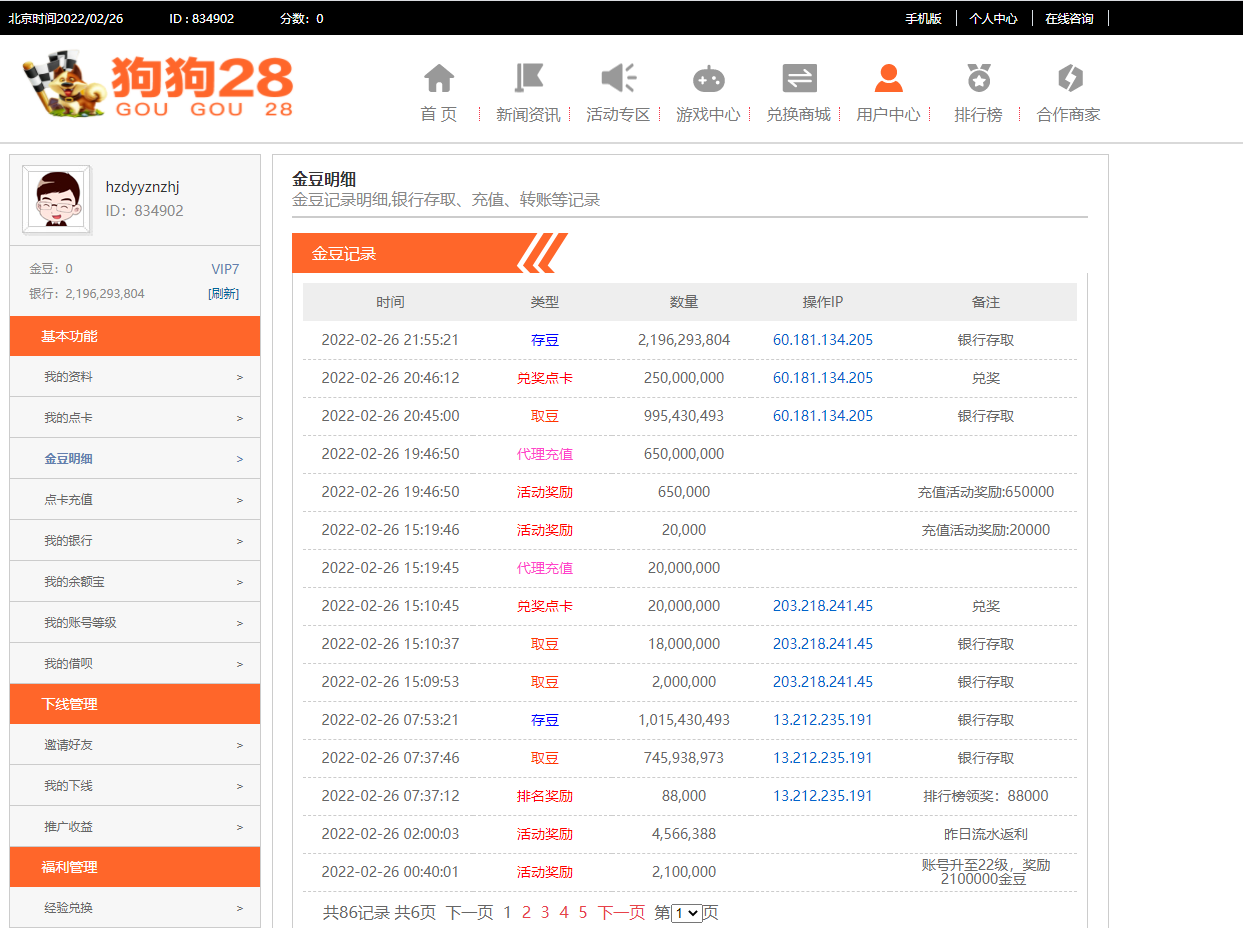
Task: Click the red 下一页 pagination link
Action: coord(621,913)
